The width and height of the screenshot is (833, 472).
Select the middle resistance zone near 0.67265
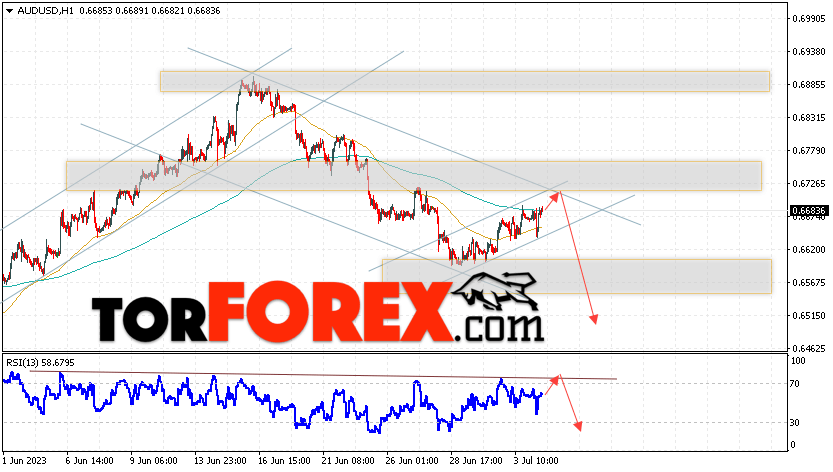414,176
